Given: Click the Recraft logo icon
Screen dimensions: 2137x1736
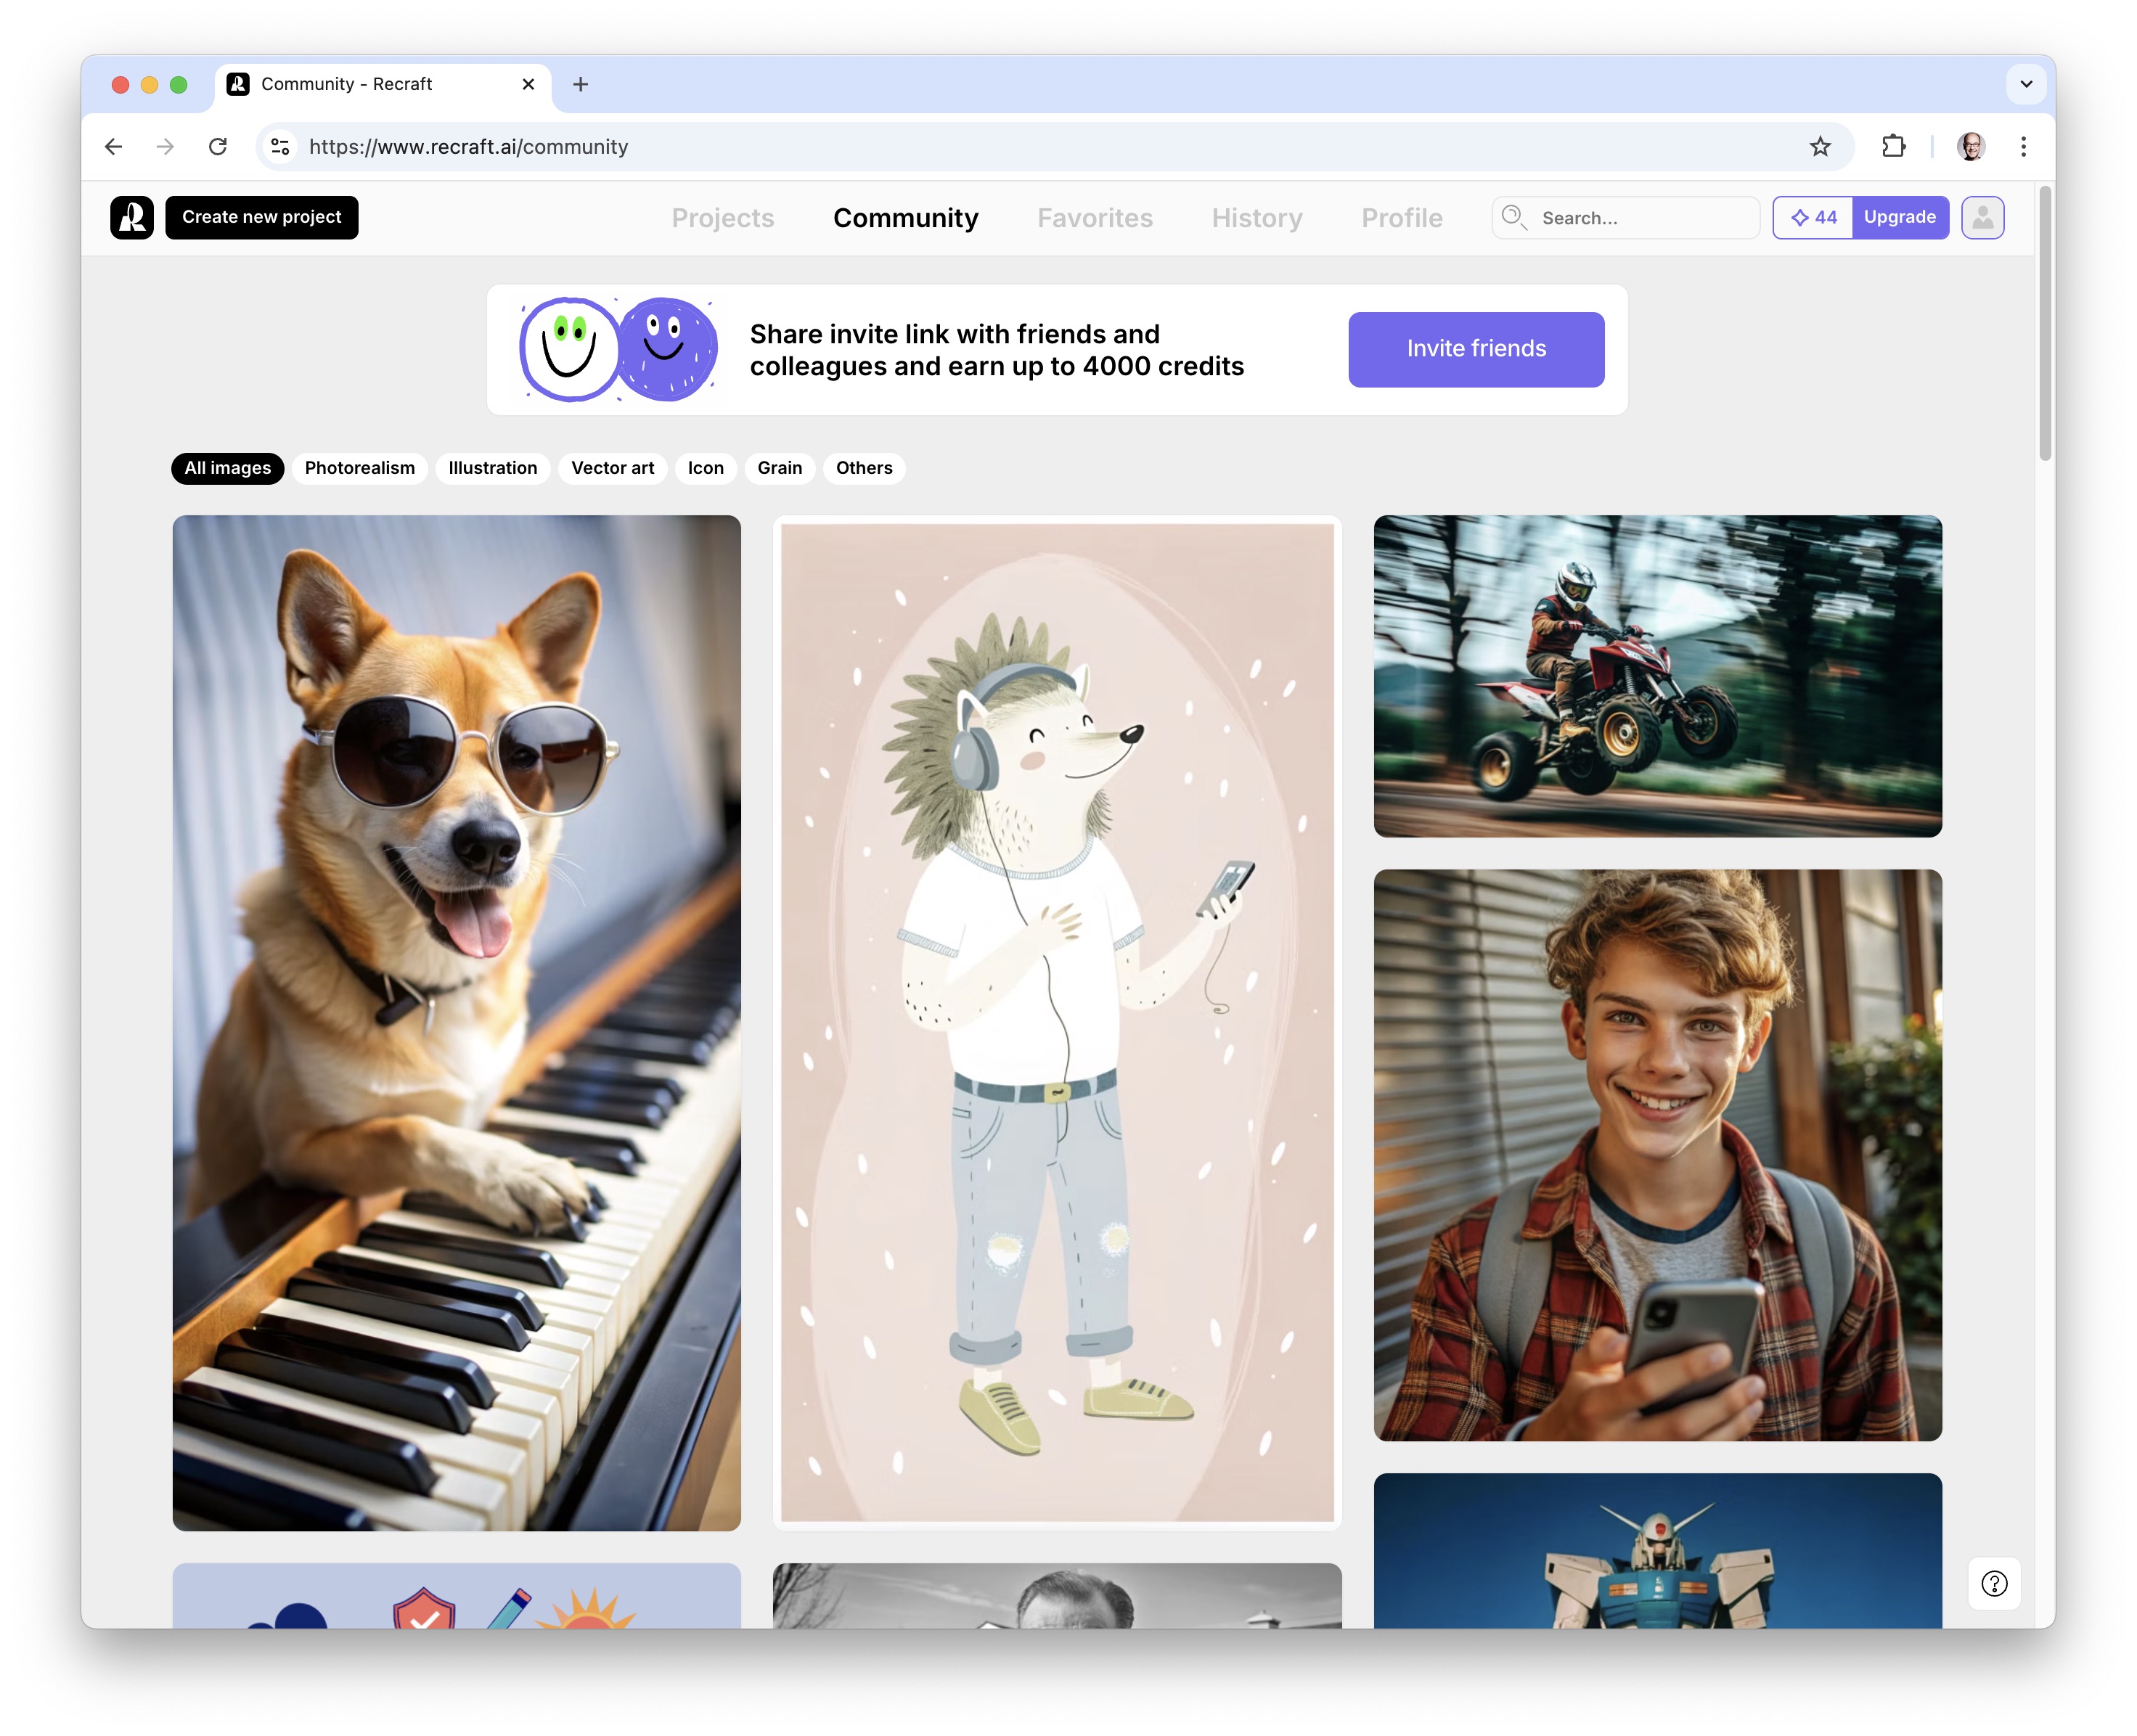Looking at the screenshot, I should [x=132, y=217].
